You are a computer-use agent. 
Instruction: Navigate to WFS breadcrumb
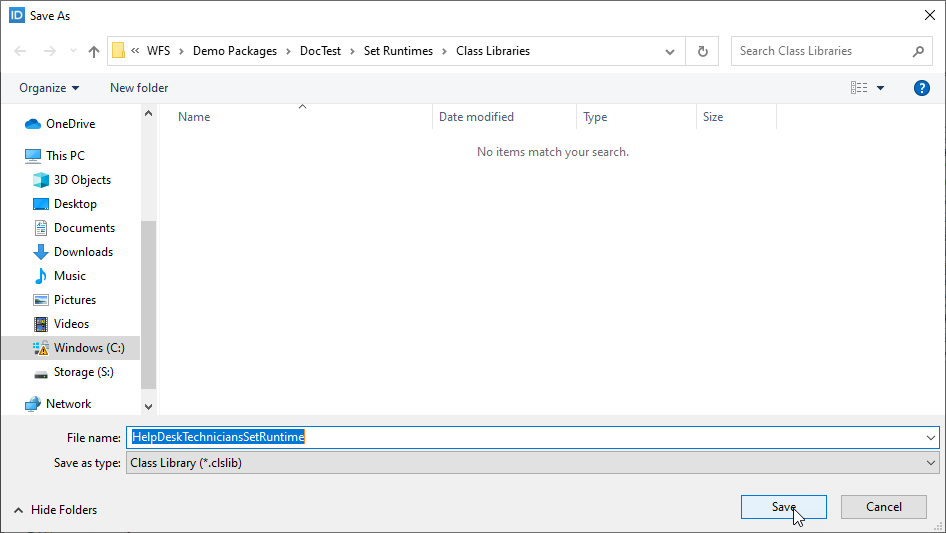point(159,51)
